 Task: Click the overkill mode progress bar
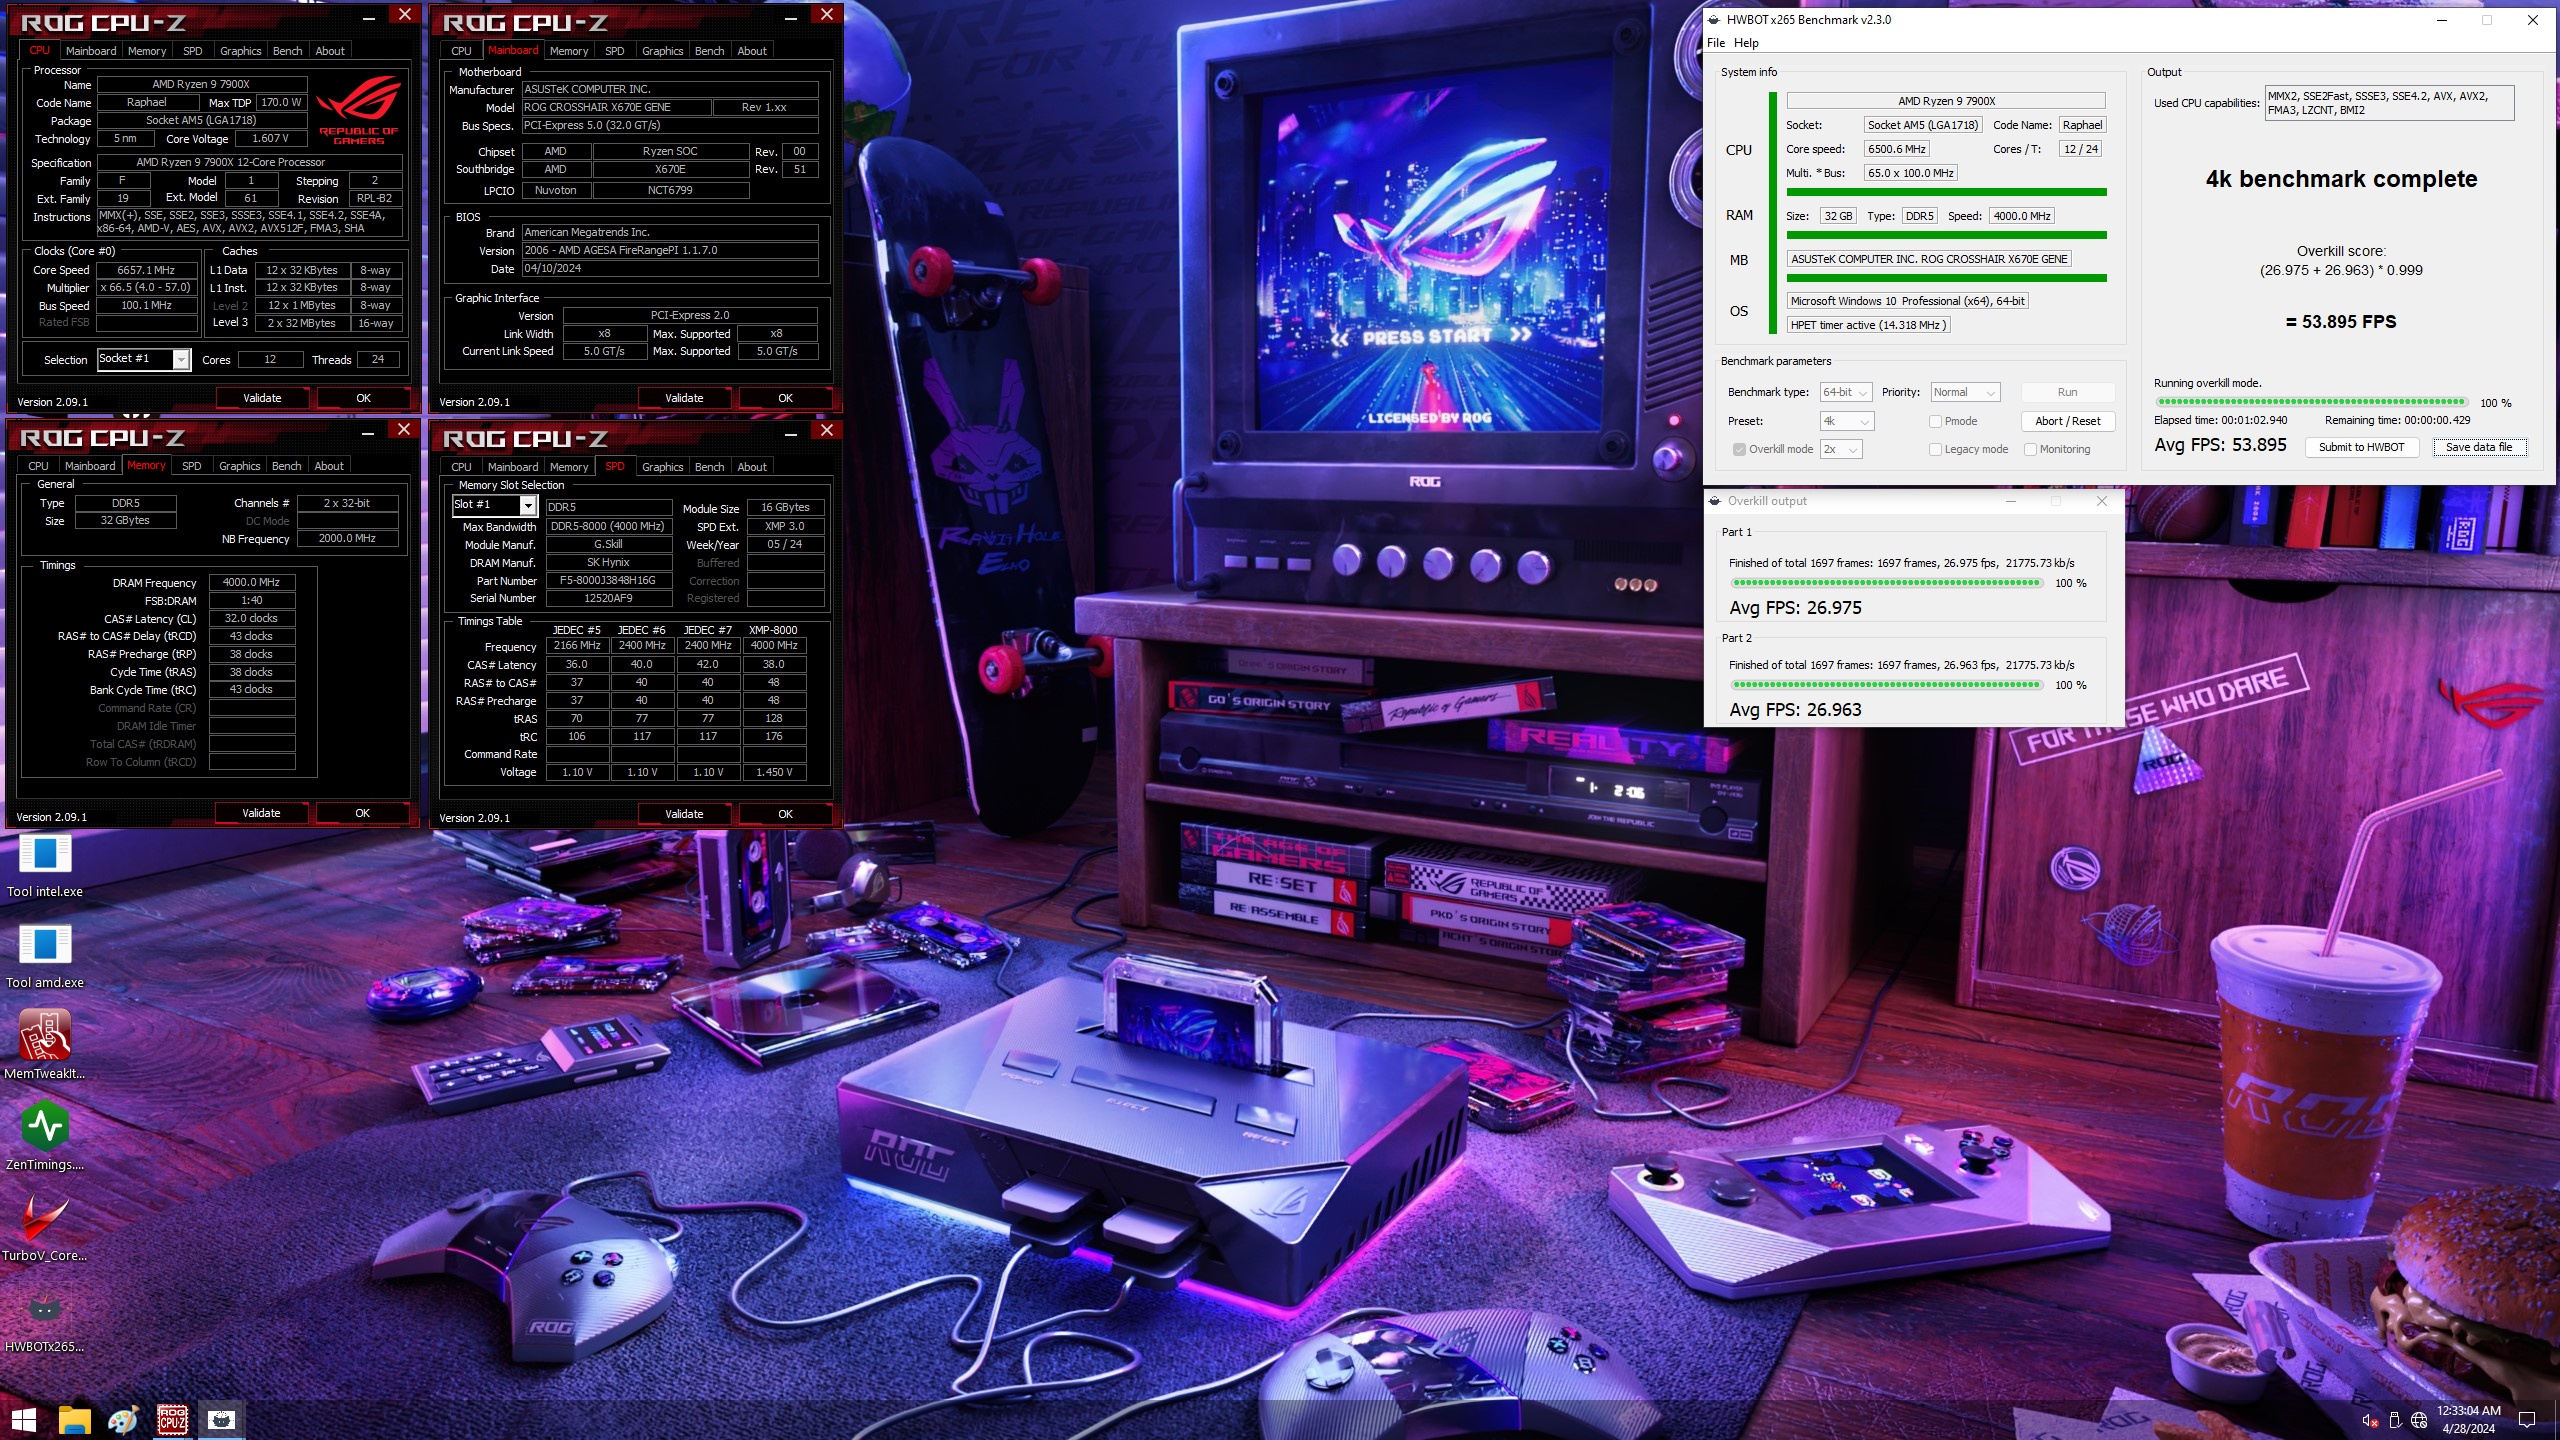tap(2311, 402)
